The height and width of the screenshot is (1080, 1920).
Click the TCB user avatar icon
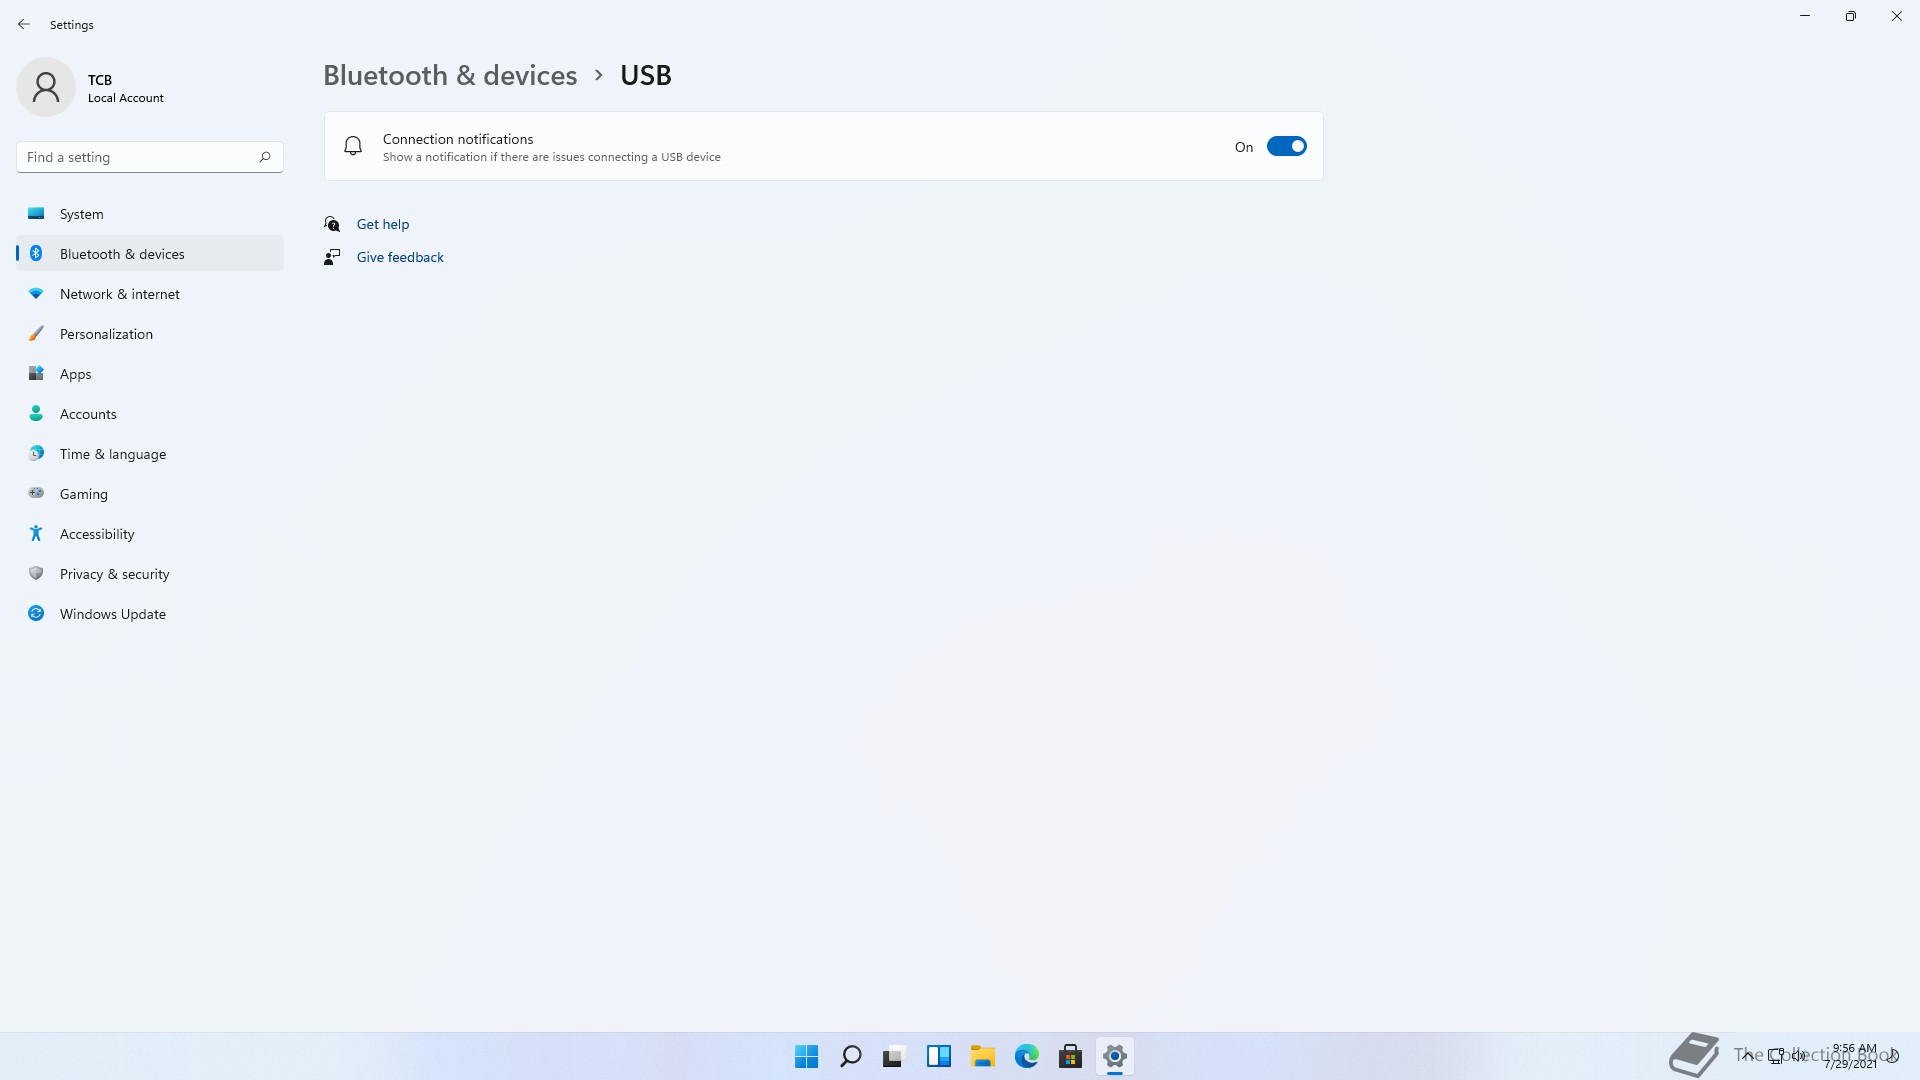pos(46,87)
